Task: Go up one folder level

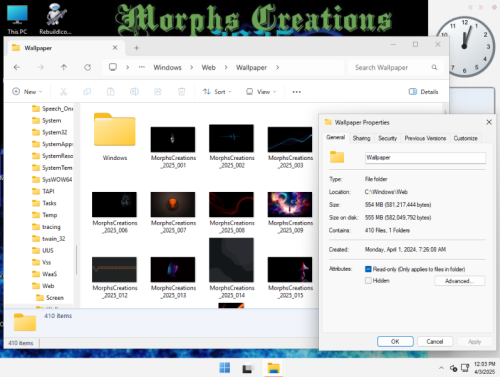Action: (x=64, y=67)
